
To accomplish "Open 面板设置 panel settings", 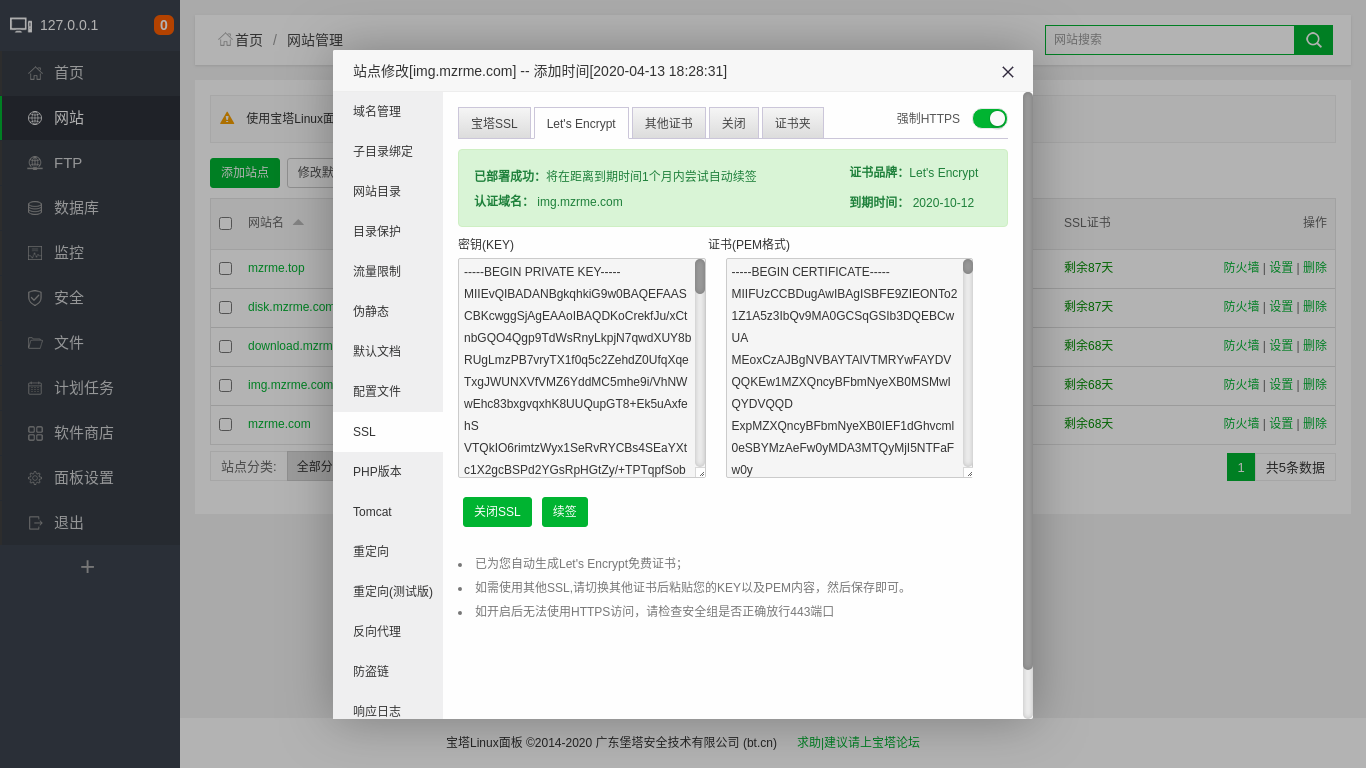I will click(90, 478).
